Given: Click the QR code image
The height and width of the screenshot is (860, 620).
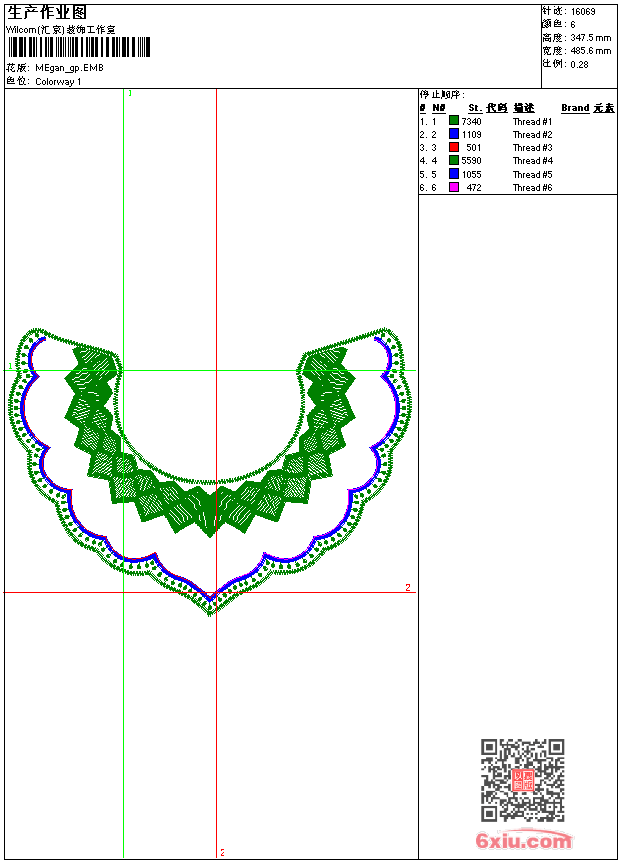Looking at the screenshot, I should (x=522, y=780).
